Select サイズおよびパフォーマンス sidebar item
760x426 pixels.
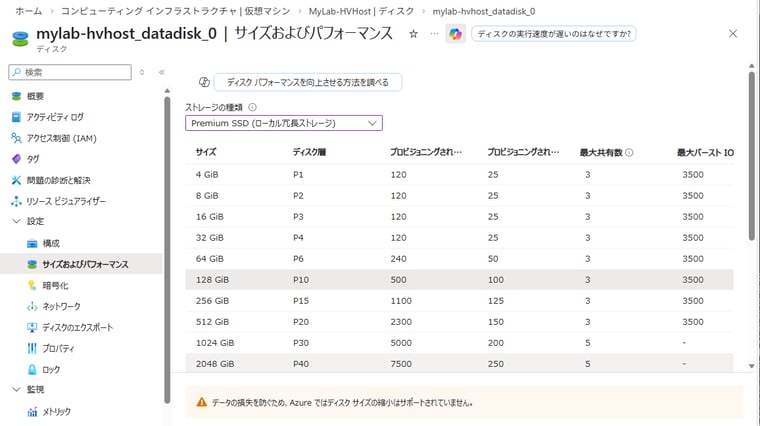coord(81,264)
